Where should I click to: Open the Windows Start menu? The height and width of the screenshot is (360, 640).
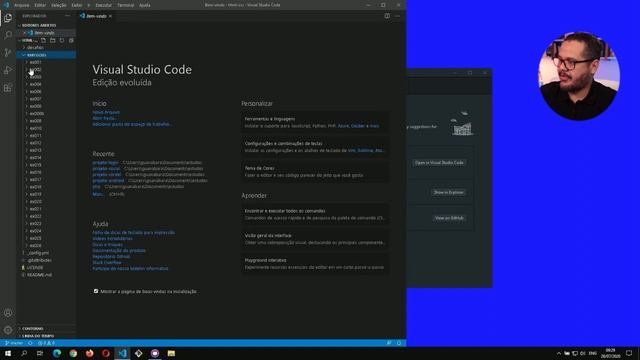click(x=8, y=353)
